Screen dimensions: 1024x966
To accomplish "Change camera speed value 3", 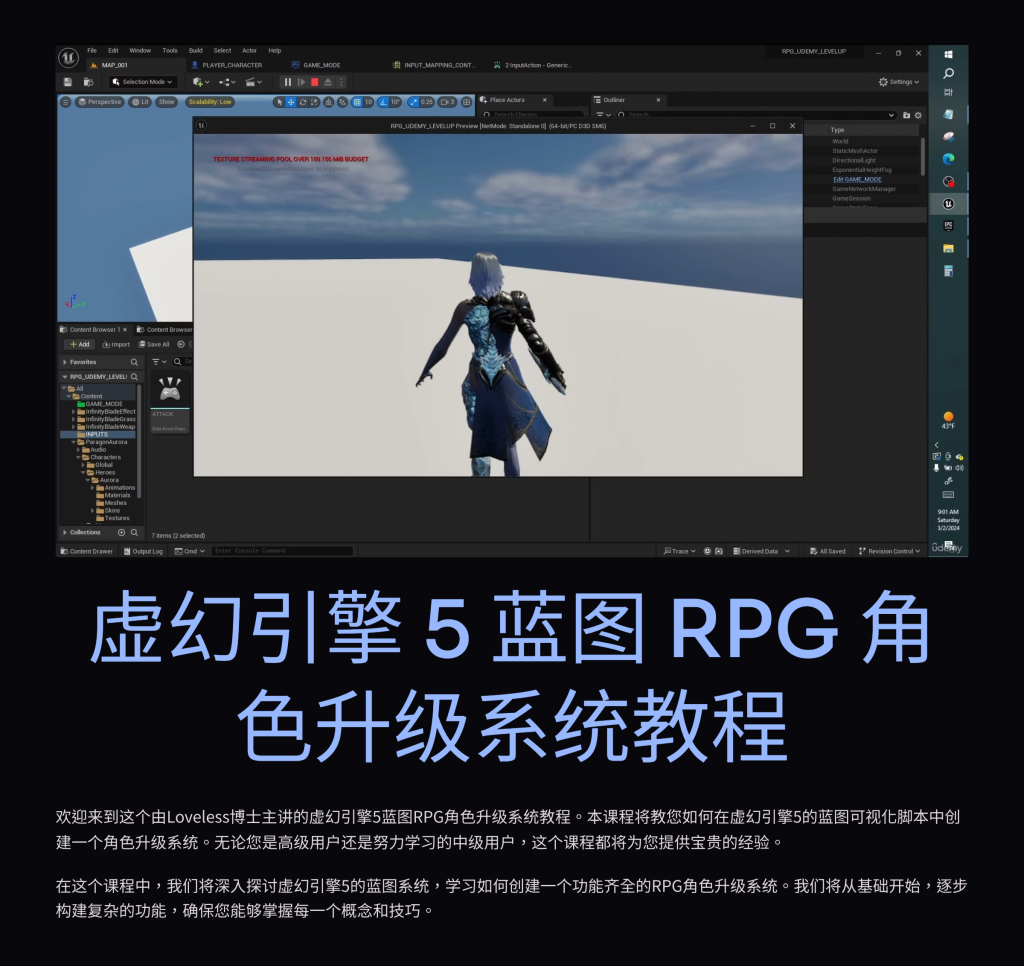I will tap(447, 102).
